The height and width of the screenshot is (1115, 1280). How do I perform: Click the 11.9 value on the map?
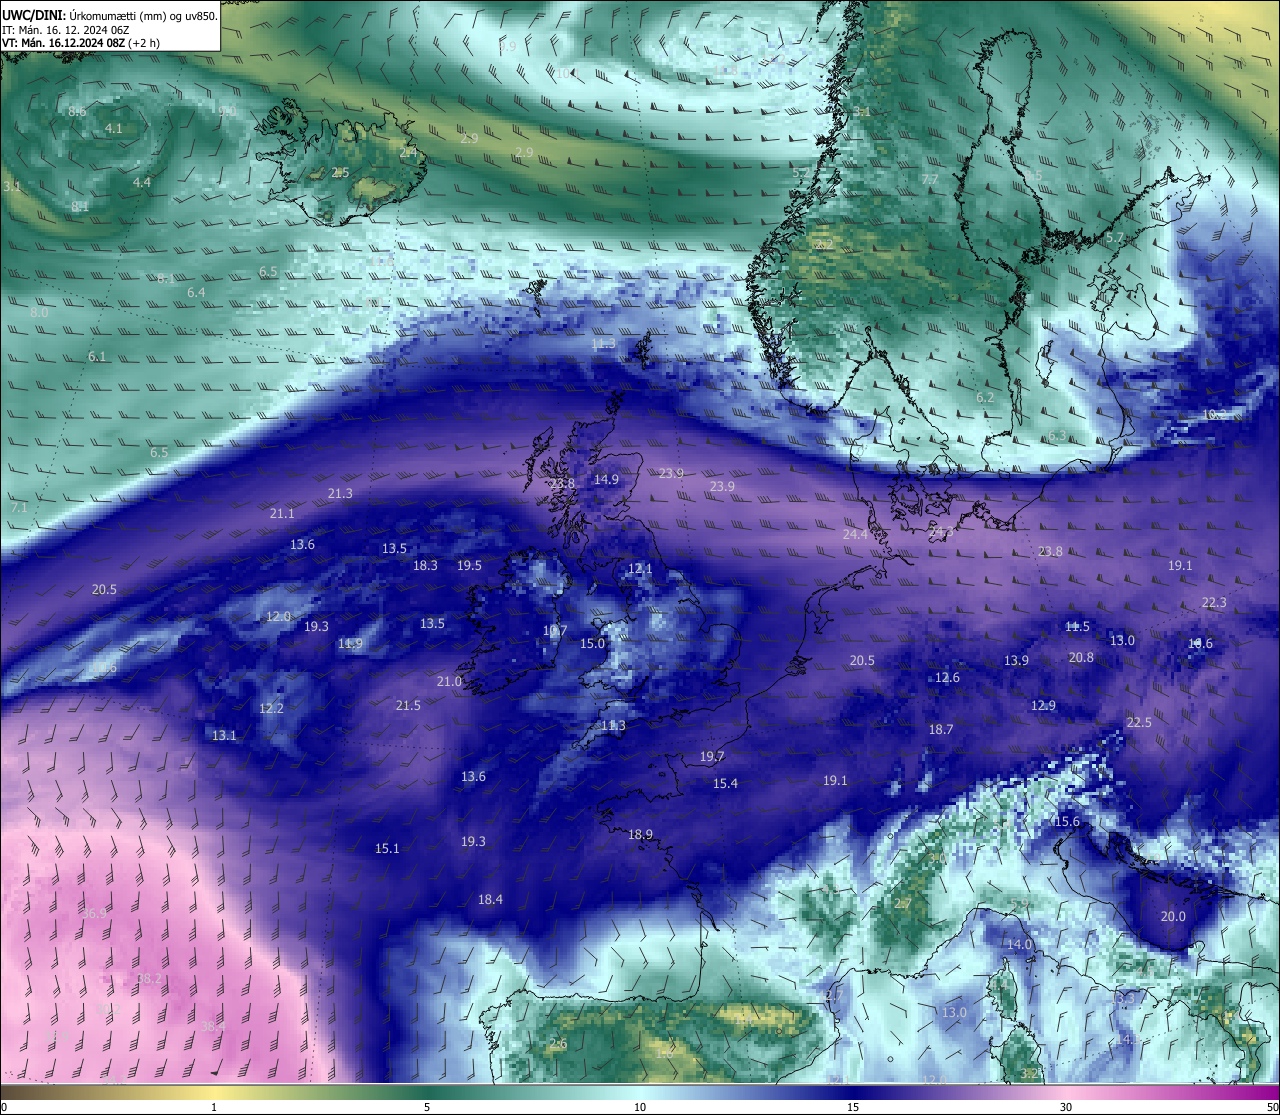coord(350,643)
